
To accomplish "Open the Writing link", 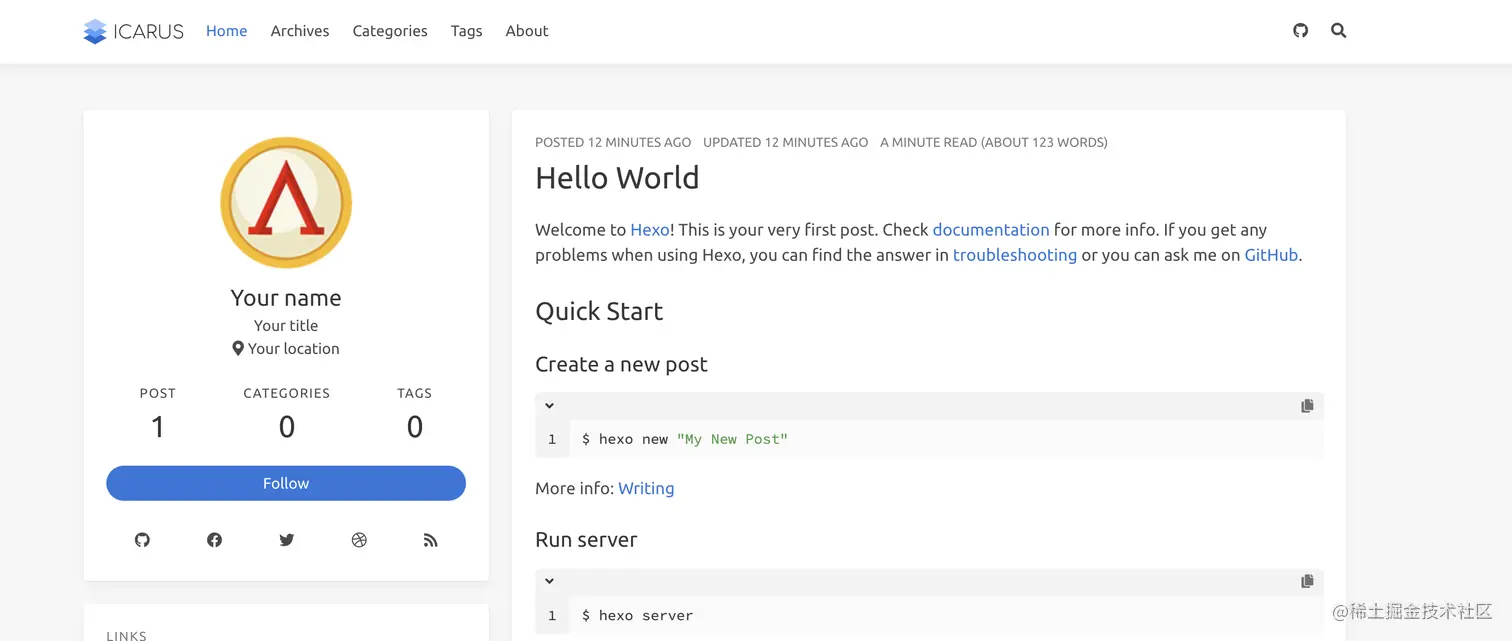I will [x=646, y=488].
